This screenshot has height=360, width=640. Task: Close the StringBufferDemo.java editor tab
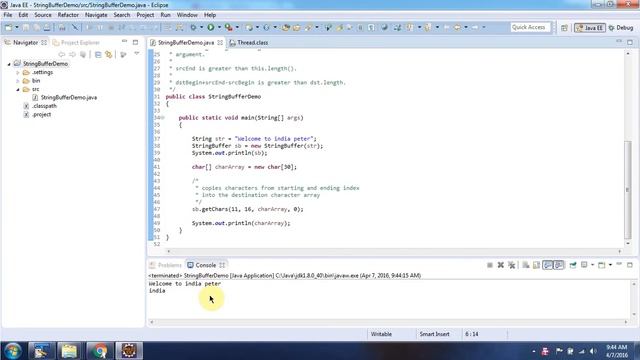point(220,42)
